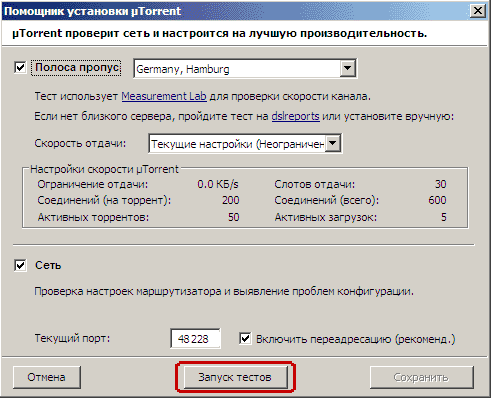
Task: Click the Ограничение отдачи value 0.0 КБ/s
Action: click(218, 184)
